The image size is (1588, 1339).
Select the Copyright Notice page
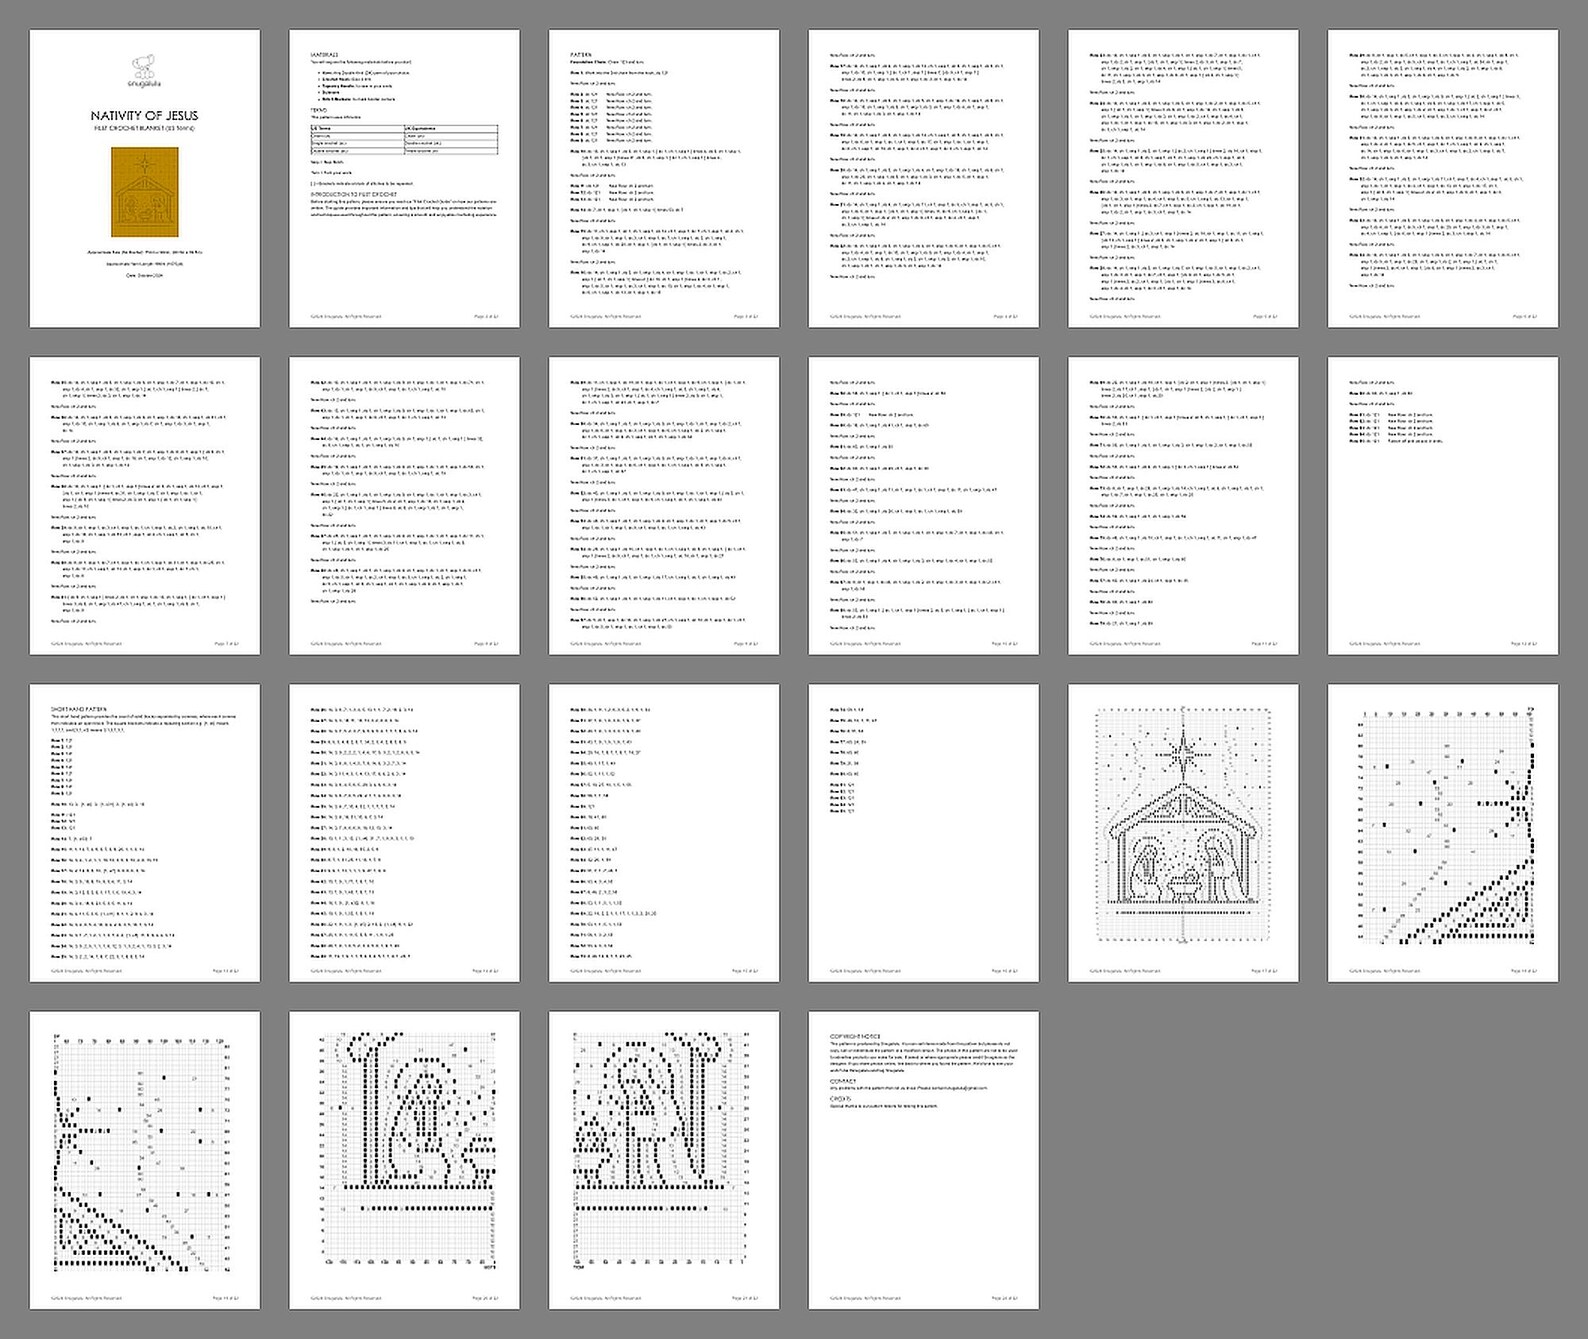[923, 1160]
